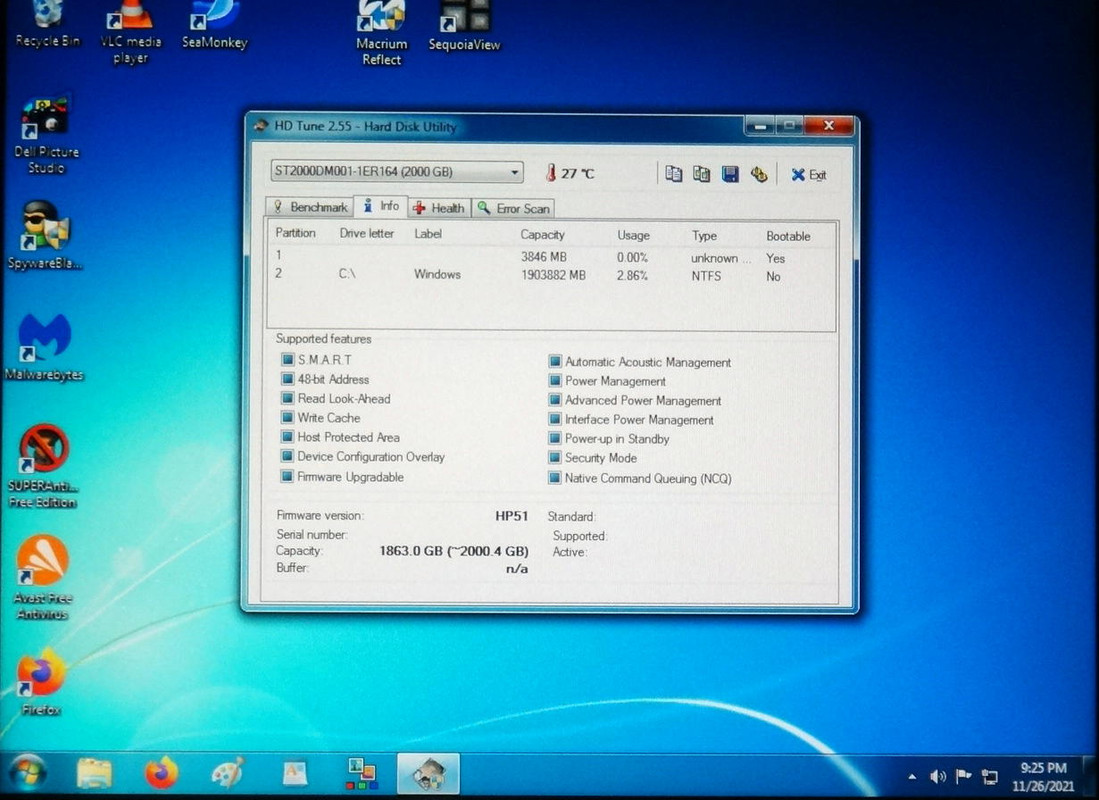1099x800 pixels.
Task: Open the Error Scan tab
Action: tap(514, 208)
